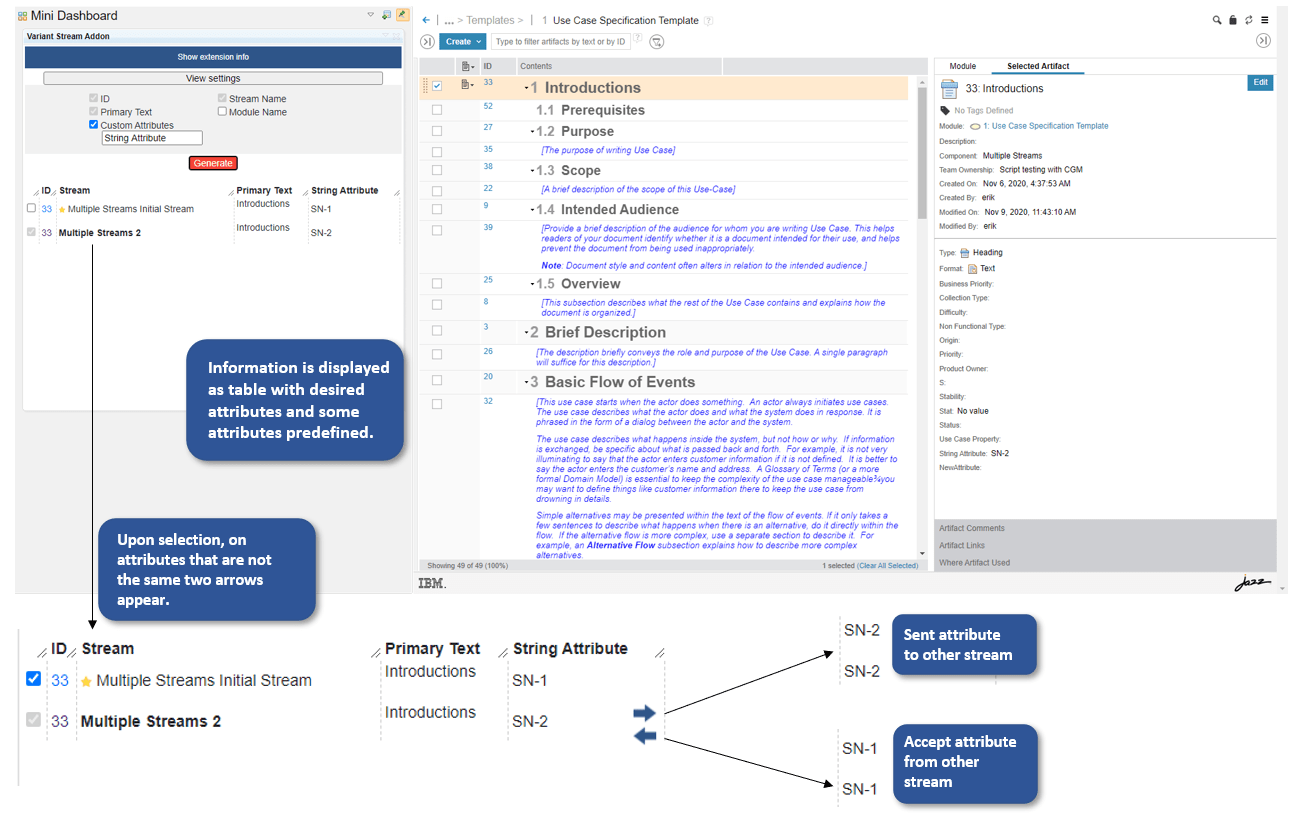Toggle the Stream Name checkbox
Screen dimensions: 1298x813
[222, 99]
